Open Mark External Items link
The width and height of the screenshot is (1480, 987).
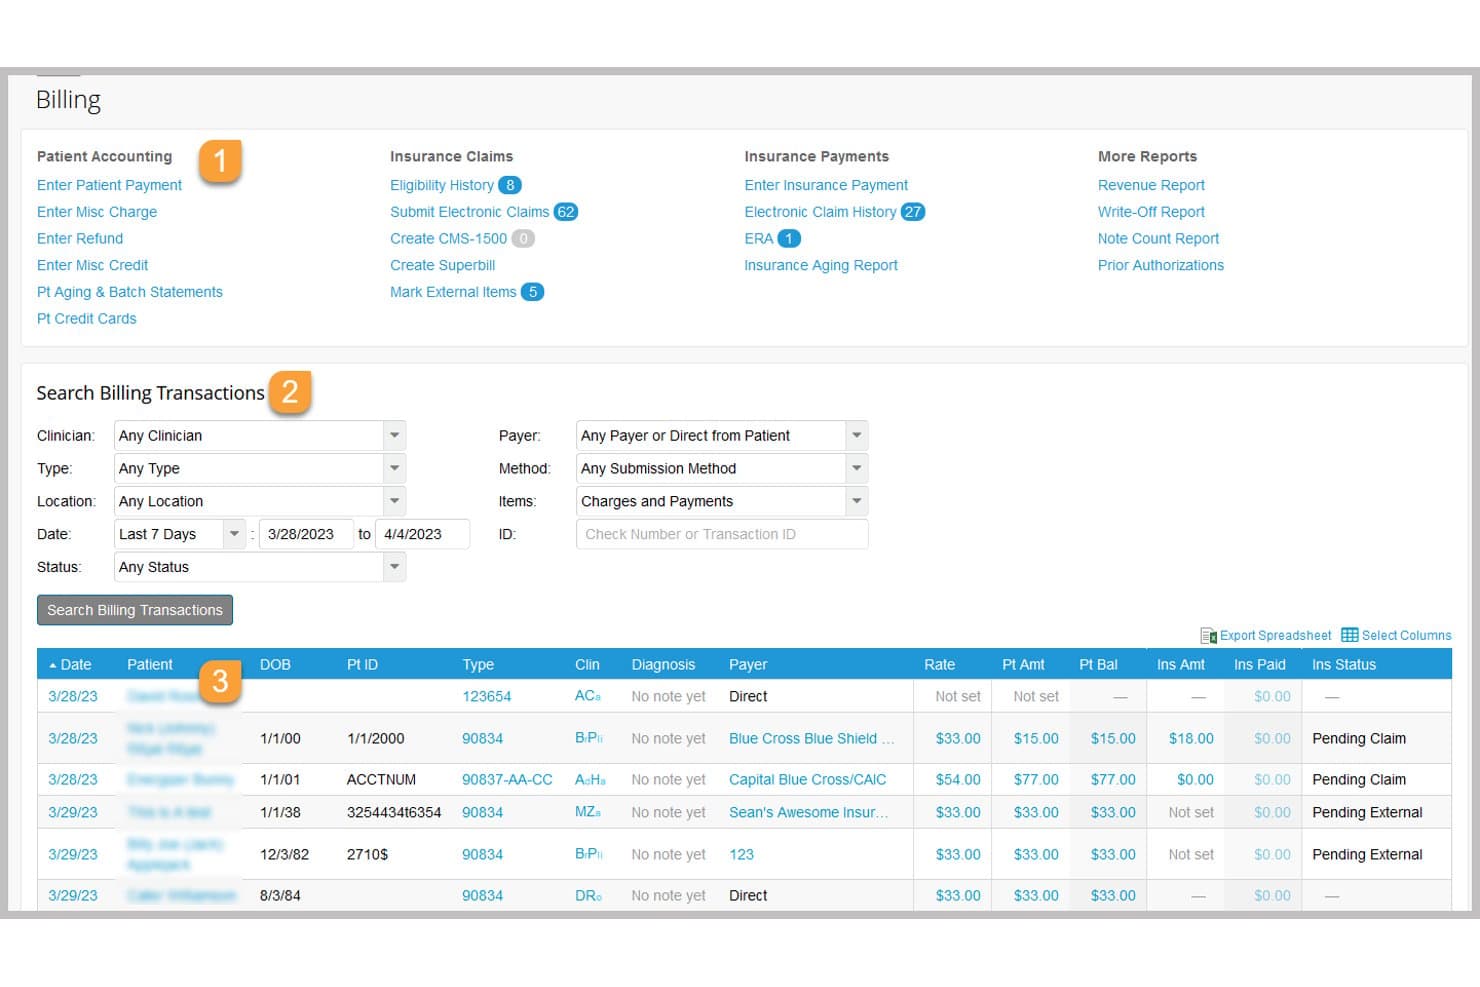[x=453, y=292]
